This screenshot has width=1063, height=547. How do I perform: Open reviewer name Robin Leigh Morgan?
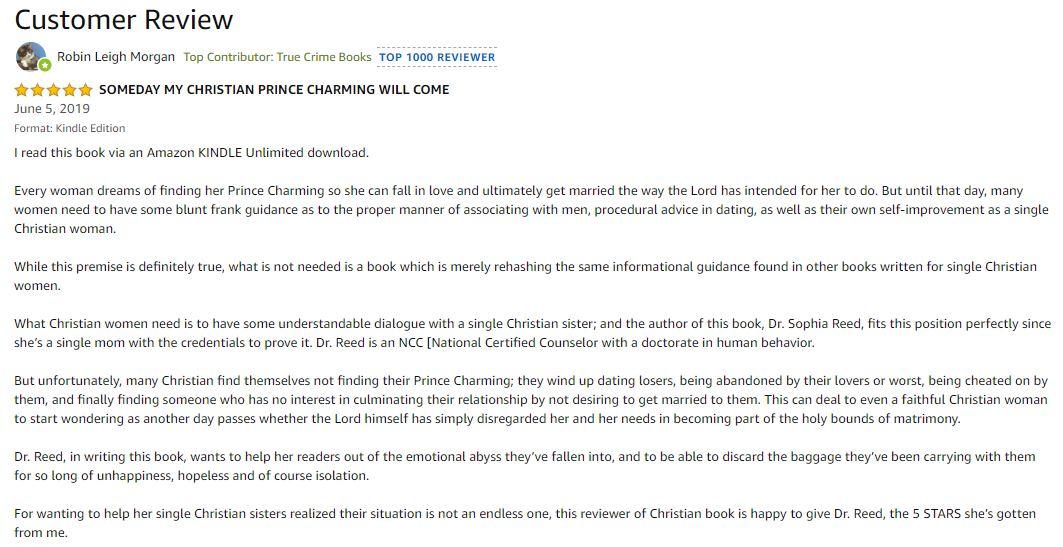click(116, 57)
